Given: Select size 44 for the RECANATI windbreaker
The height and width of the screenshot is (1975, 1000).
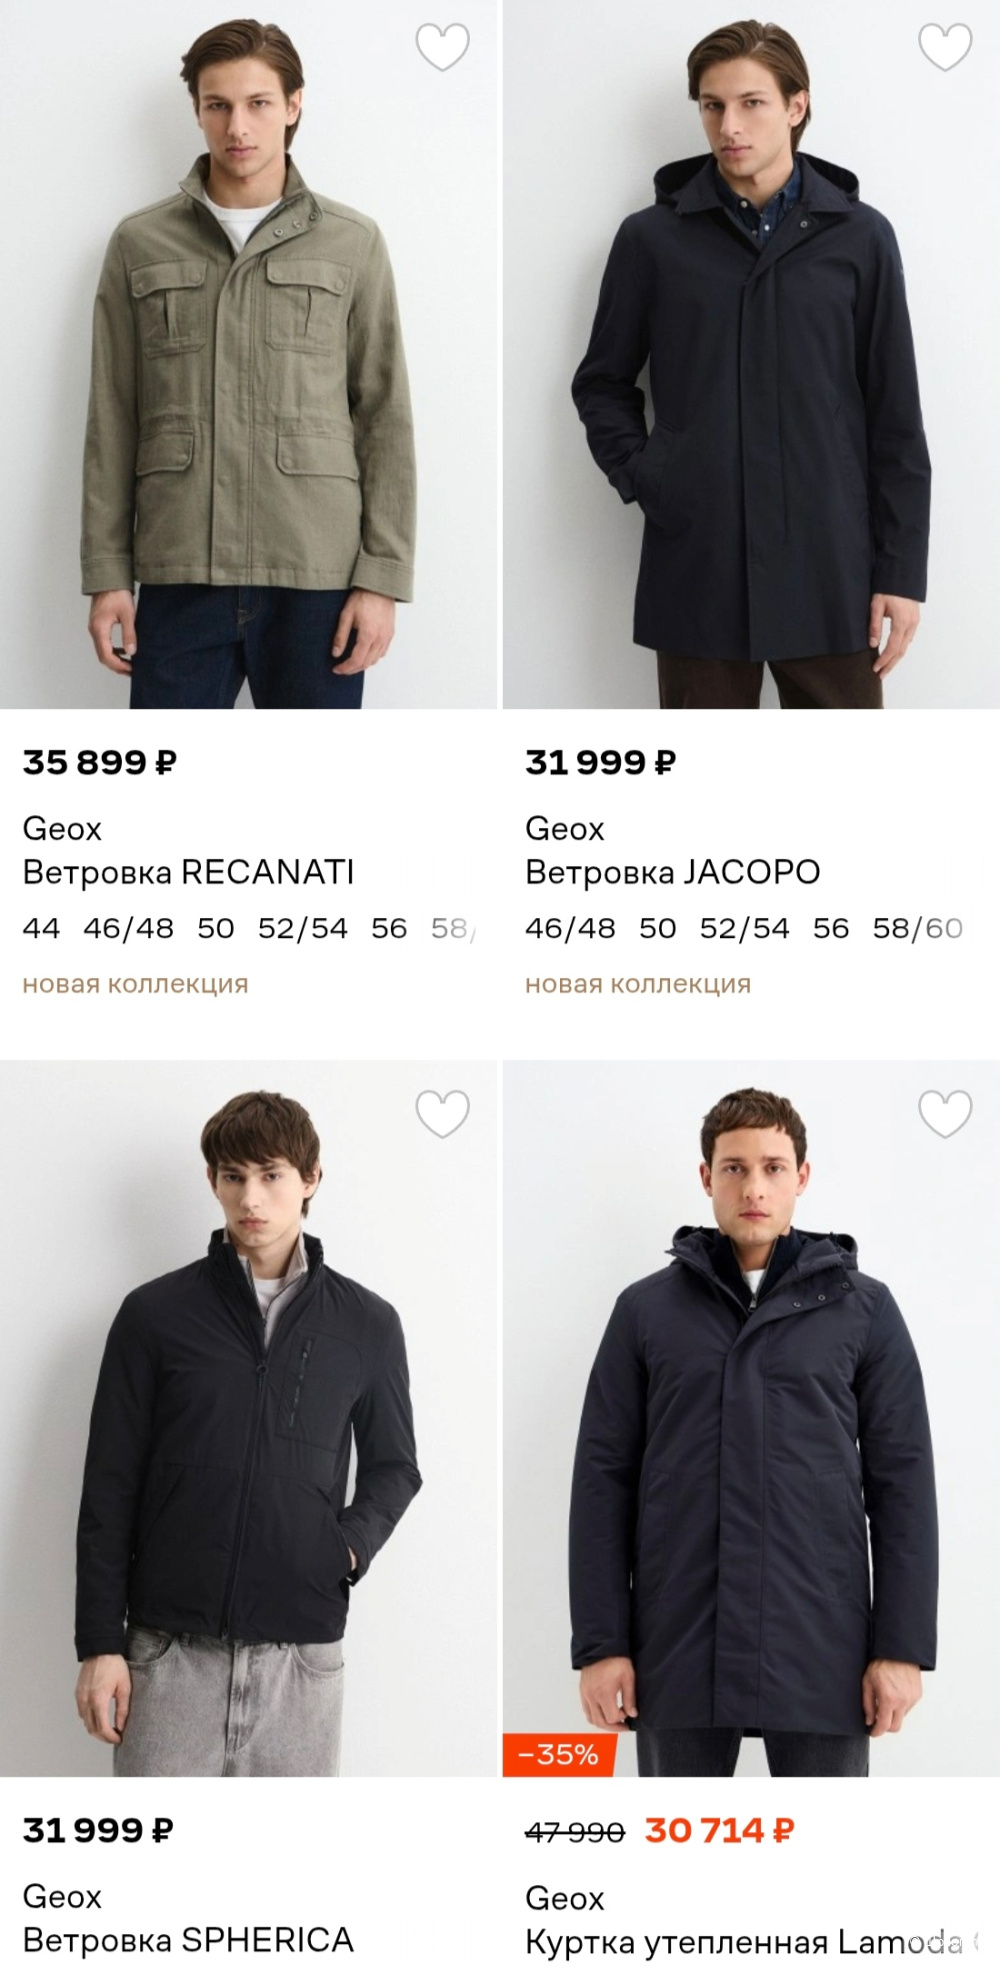Looking at the screenshot, I should coord(42,928).
